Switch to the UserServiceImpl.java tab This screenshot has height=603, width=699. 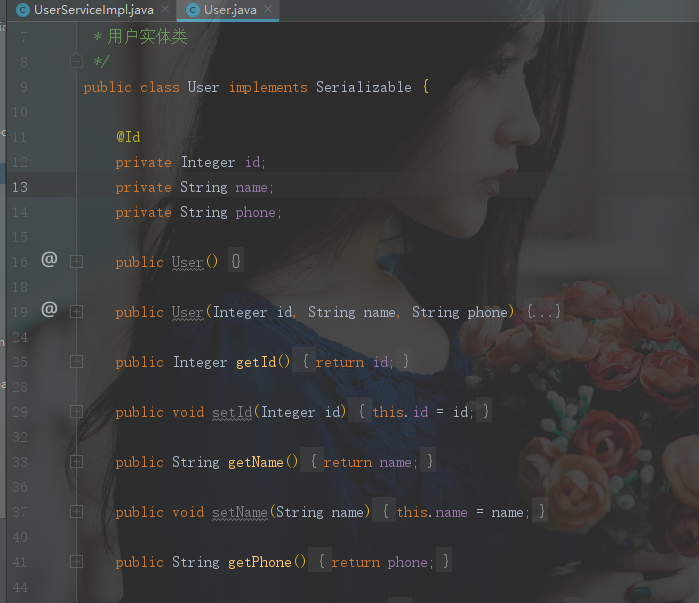point(94,10)
